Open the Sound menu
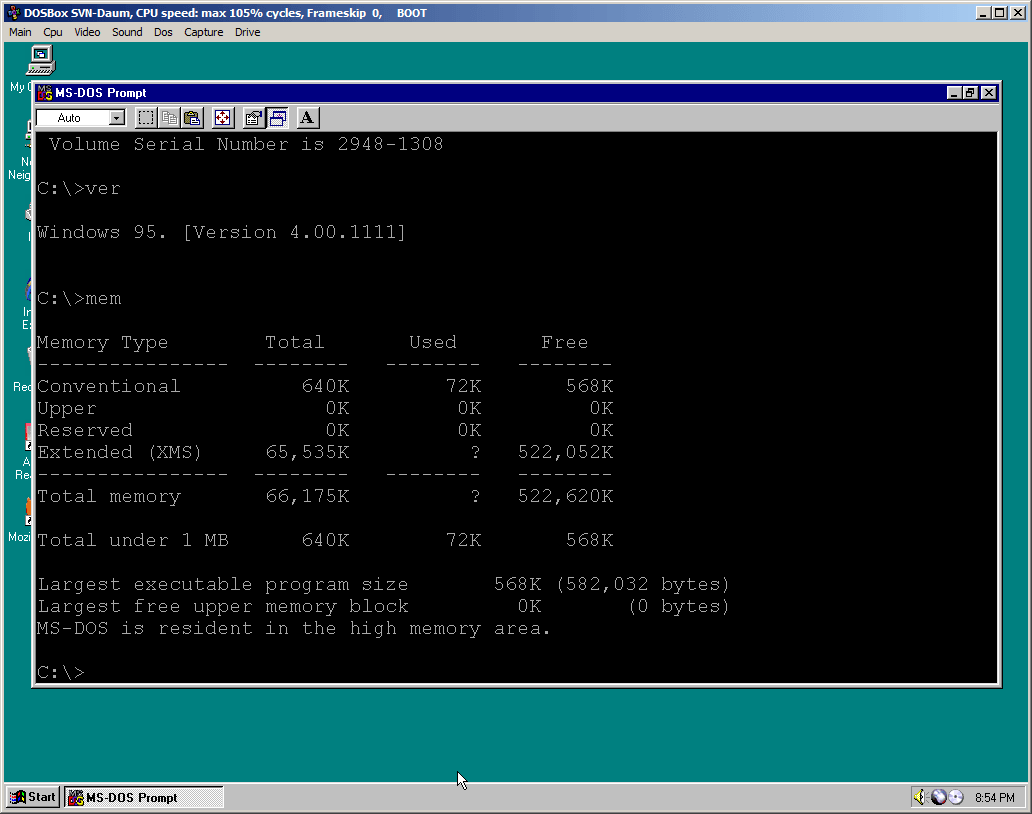This screenshot has width=1032, height=814. coord(127,32)
